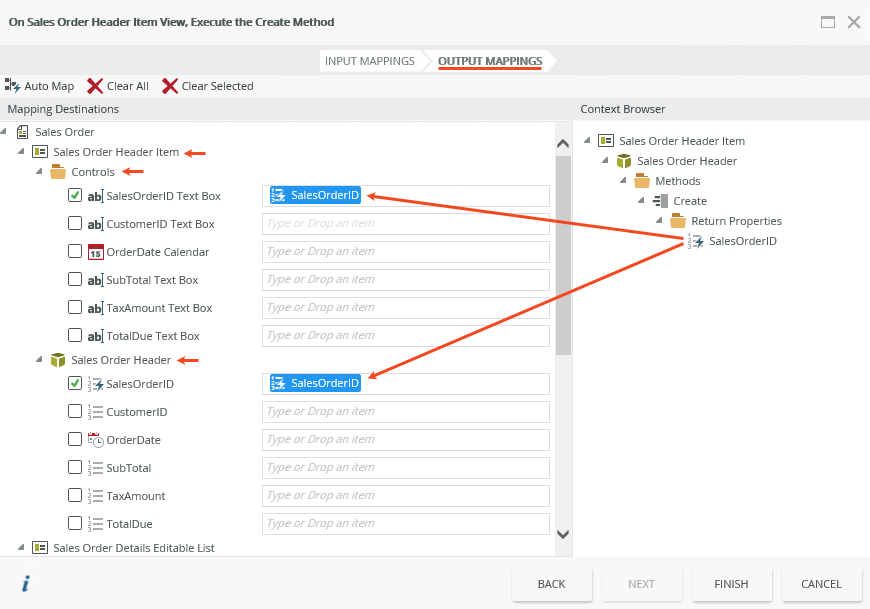Collapse the Return Properties folder
Image resolution: width=870 pixels, height=609 pixels.
(x=659, y=221)
